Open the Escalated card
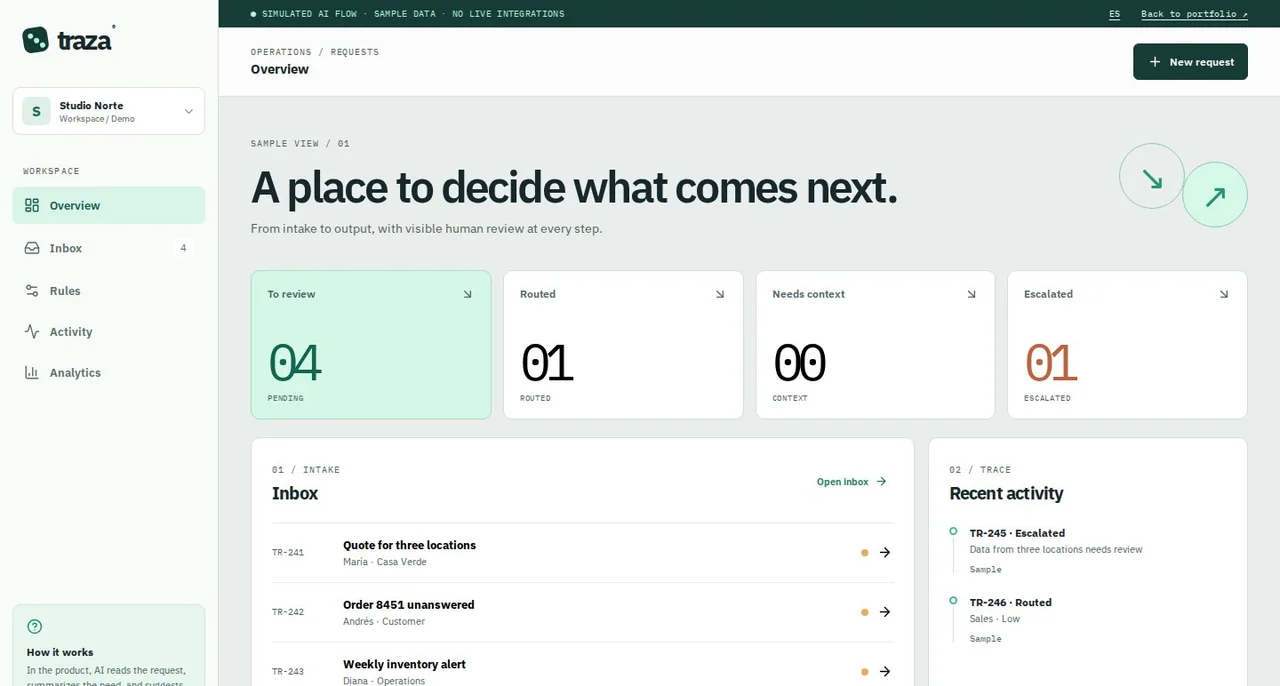1280x686 pixels. click(1127, 345)
